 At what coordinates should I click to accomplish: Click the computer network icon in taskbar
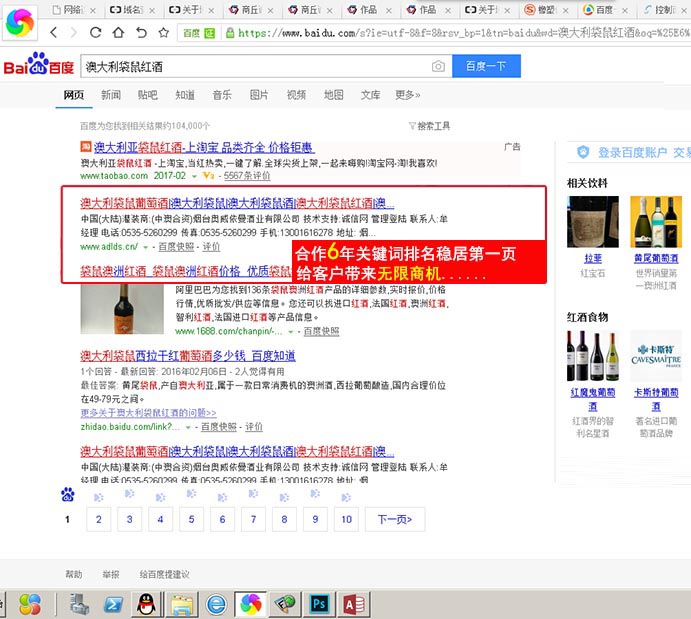80,604
